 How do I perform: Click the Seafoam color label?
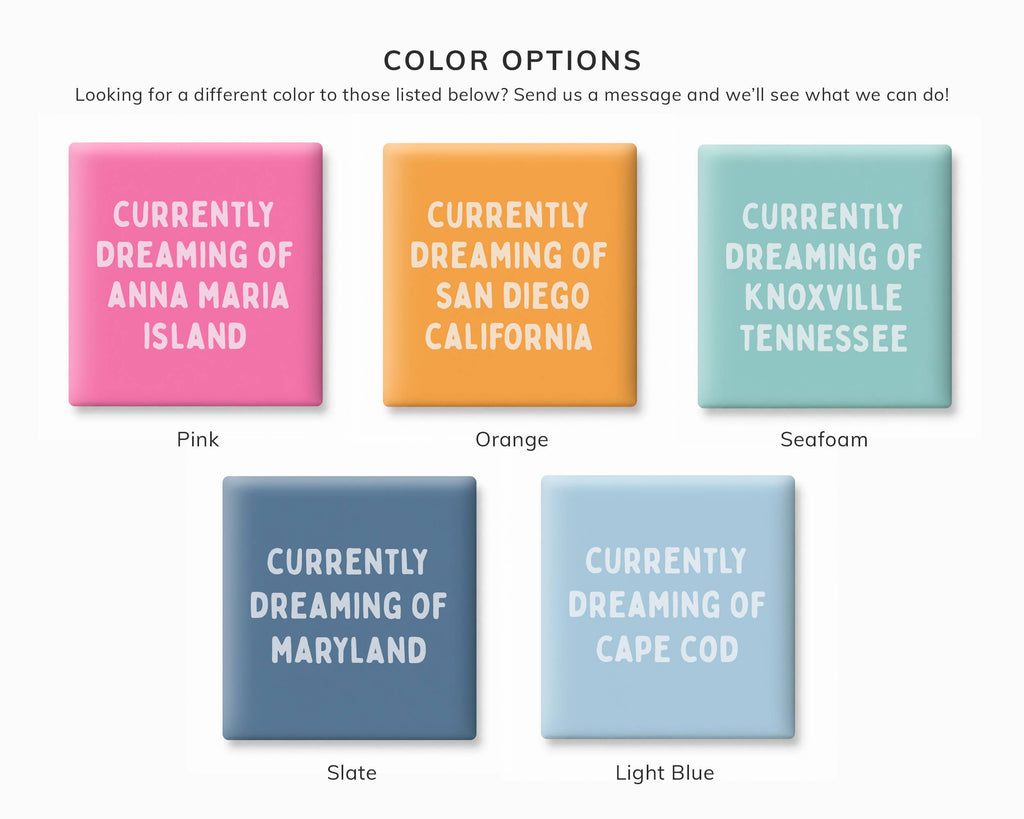pyautogui.click(x=824, y=440)
